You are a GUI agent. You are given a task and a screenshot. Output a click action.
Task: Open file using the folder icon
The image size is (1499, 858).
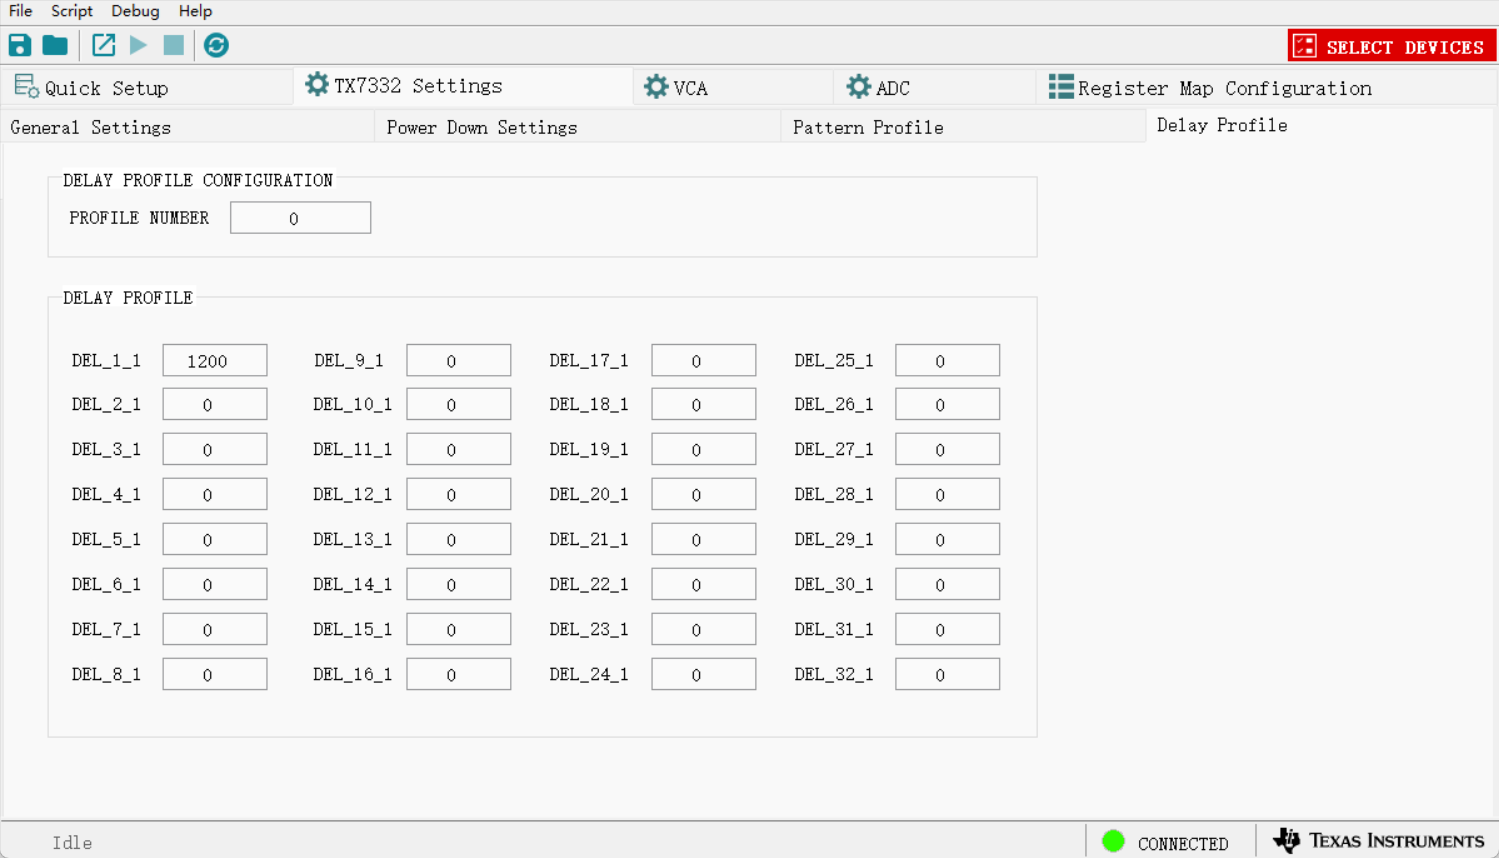coord(55,46)
